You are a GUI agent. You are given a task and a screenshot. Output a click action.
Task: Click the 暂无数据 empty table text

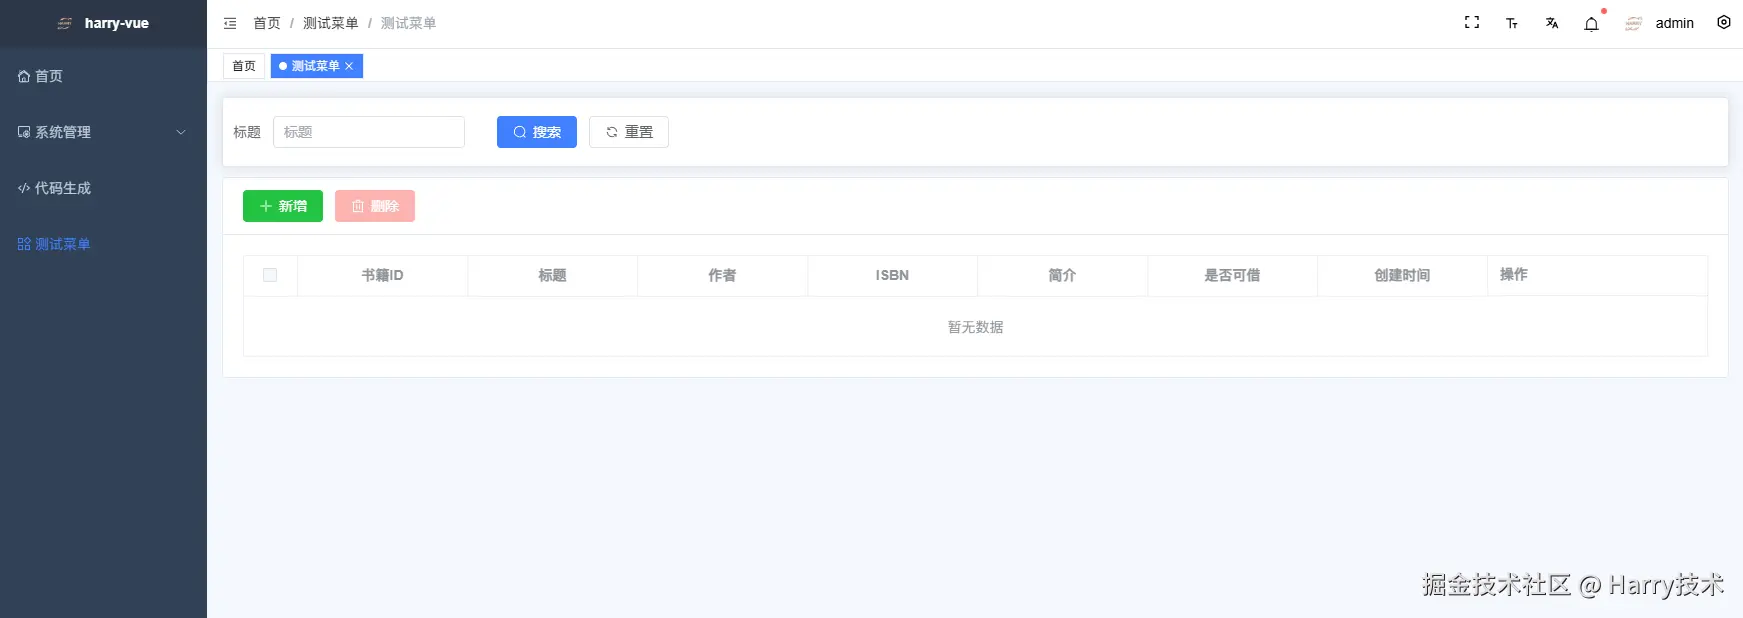point(975,327)
